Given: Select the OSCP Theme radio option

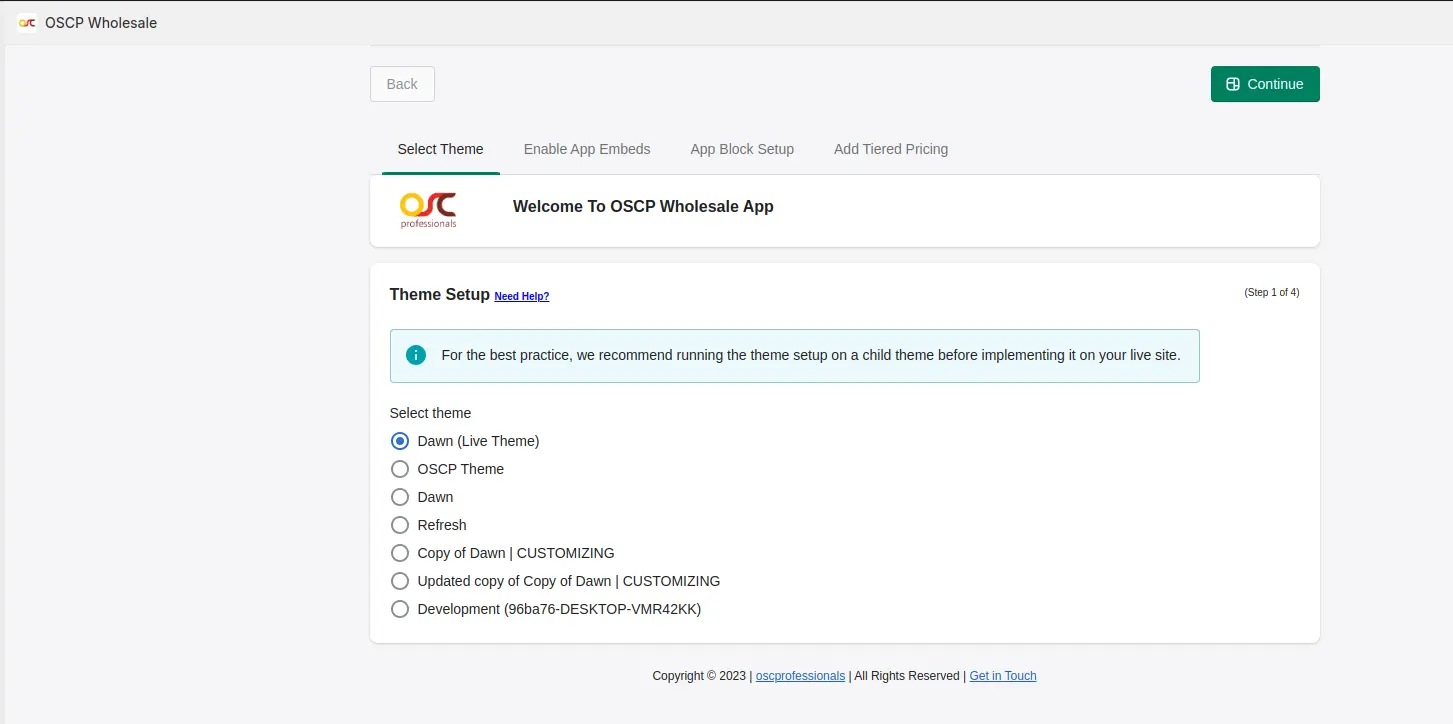Looking at the screenshot, I should point(400,469).
